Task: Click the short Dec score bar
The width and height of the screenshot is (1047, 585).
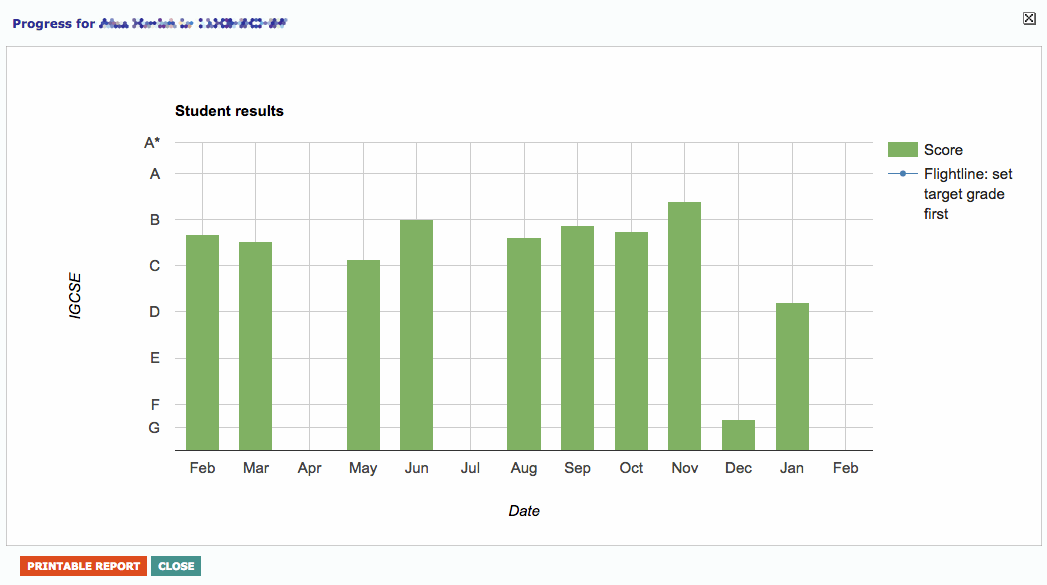Action: point(738,435)
